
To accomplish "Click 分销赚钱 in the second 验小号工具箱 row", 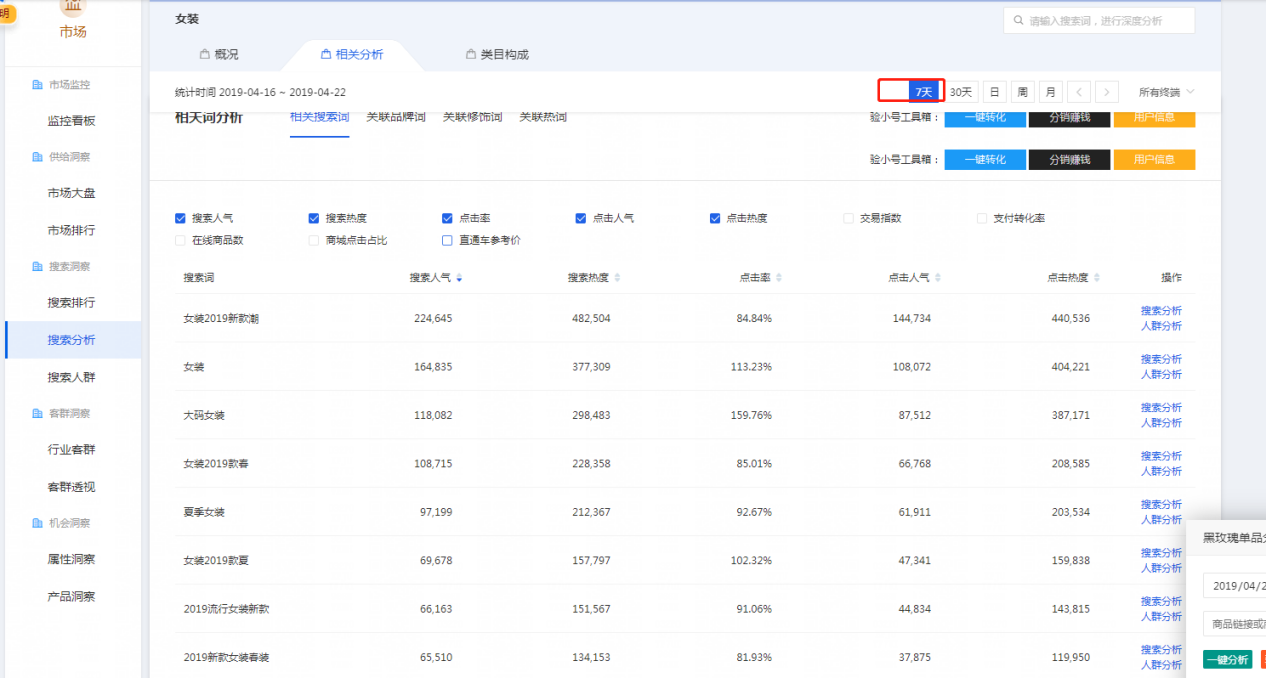I will [x=1069, y=160].
